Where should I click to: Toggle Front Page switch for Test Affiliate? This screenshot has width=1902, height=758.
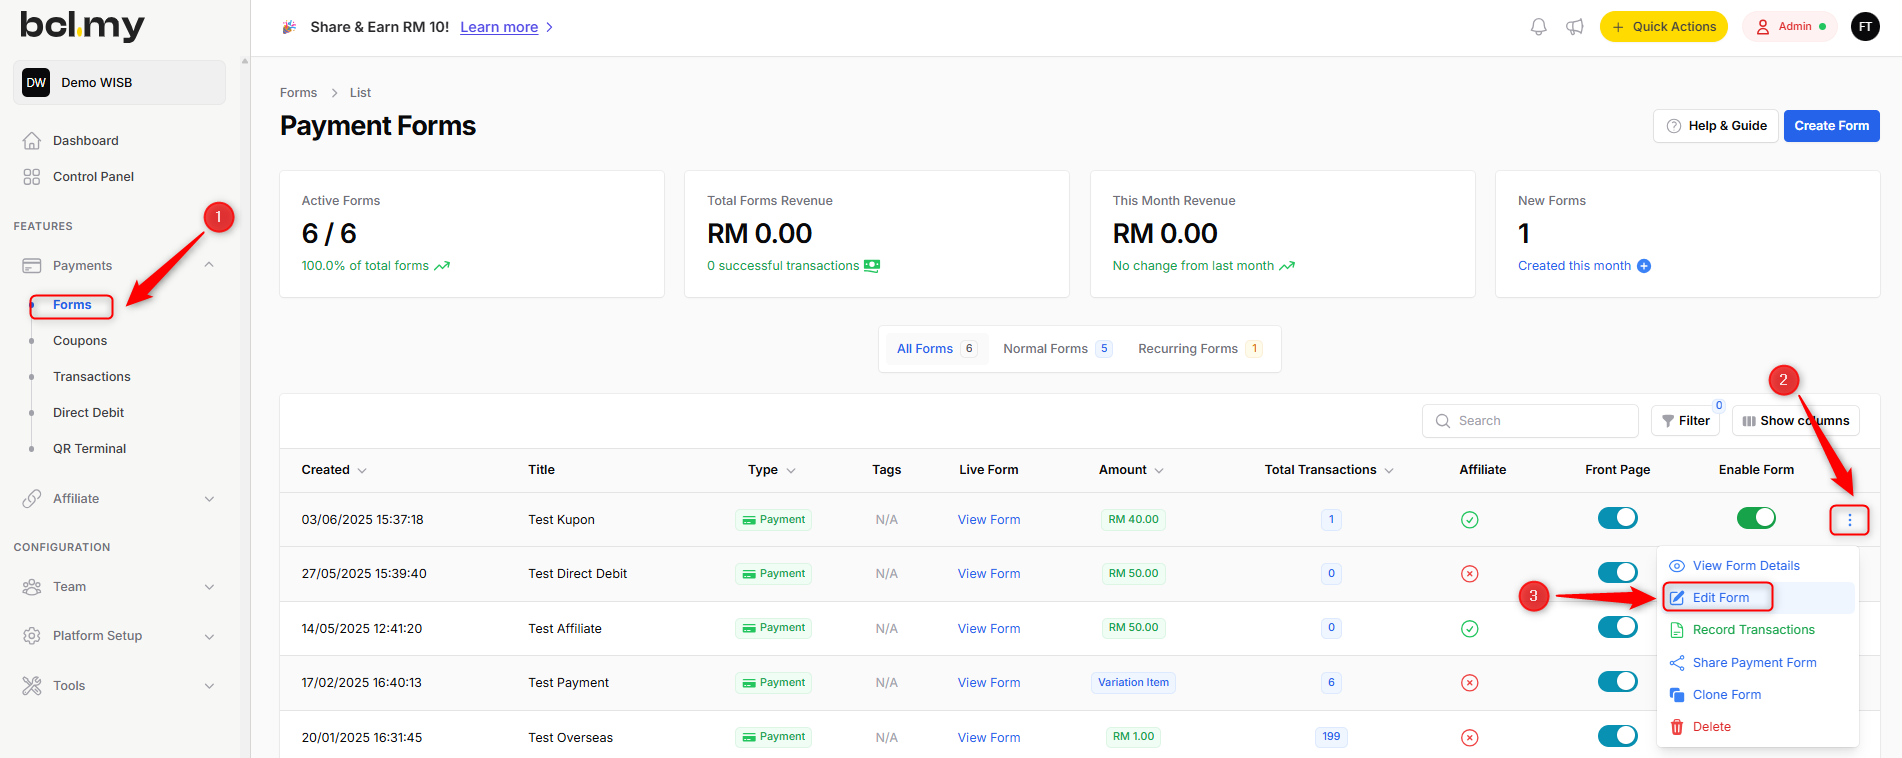1617,627
